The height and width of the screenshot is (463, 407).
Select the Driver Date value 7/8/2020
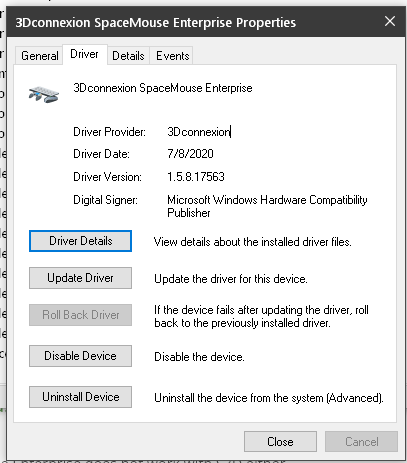pos(190,154)
